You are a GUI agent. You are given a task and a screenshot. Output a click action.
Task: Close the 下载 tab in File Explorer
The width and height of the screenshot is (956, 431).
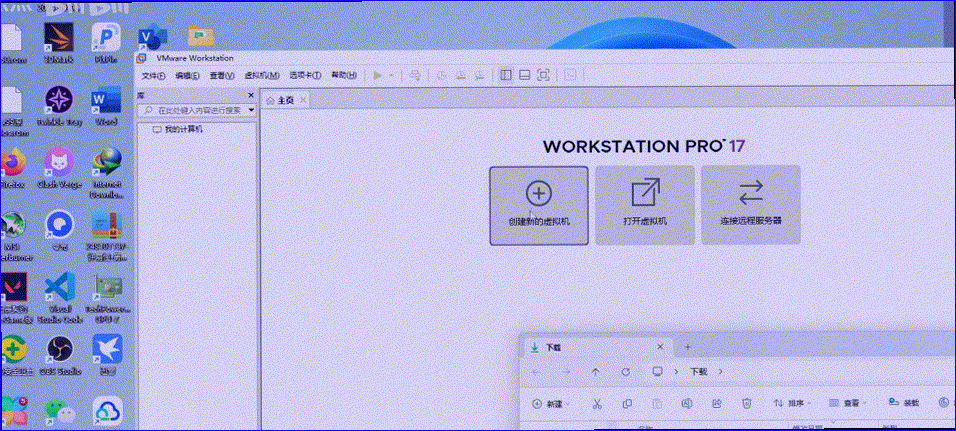pyautogui.click(x=660, y=347)
